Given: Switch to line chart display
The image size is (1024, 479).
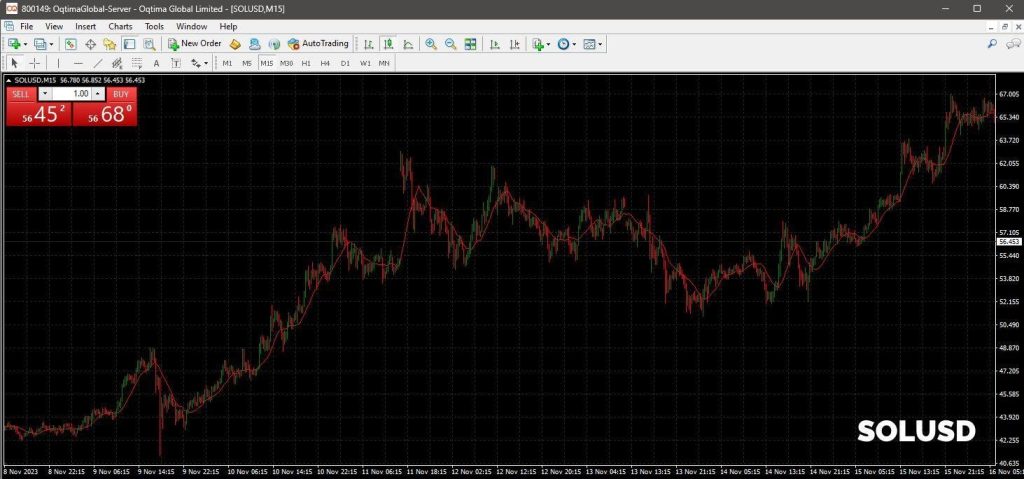Looking at the screenshot, I should (408, 44).
